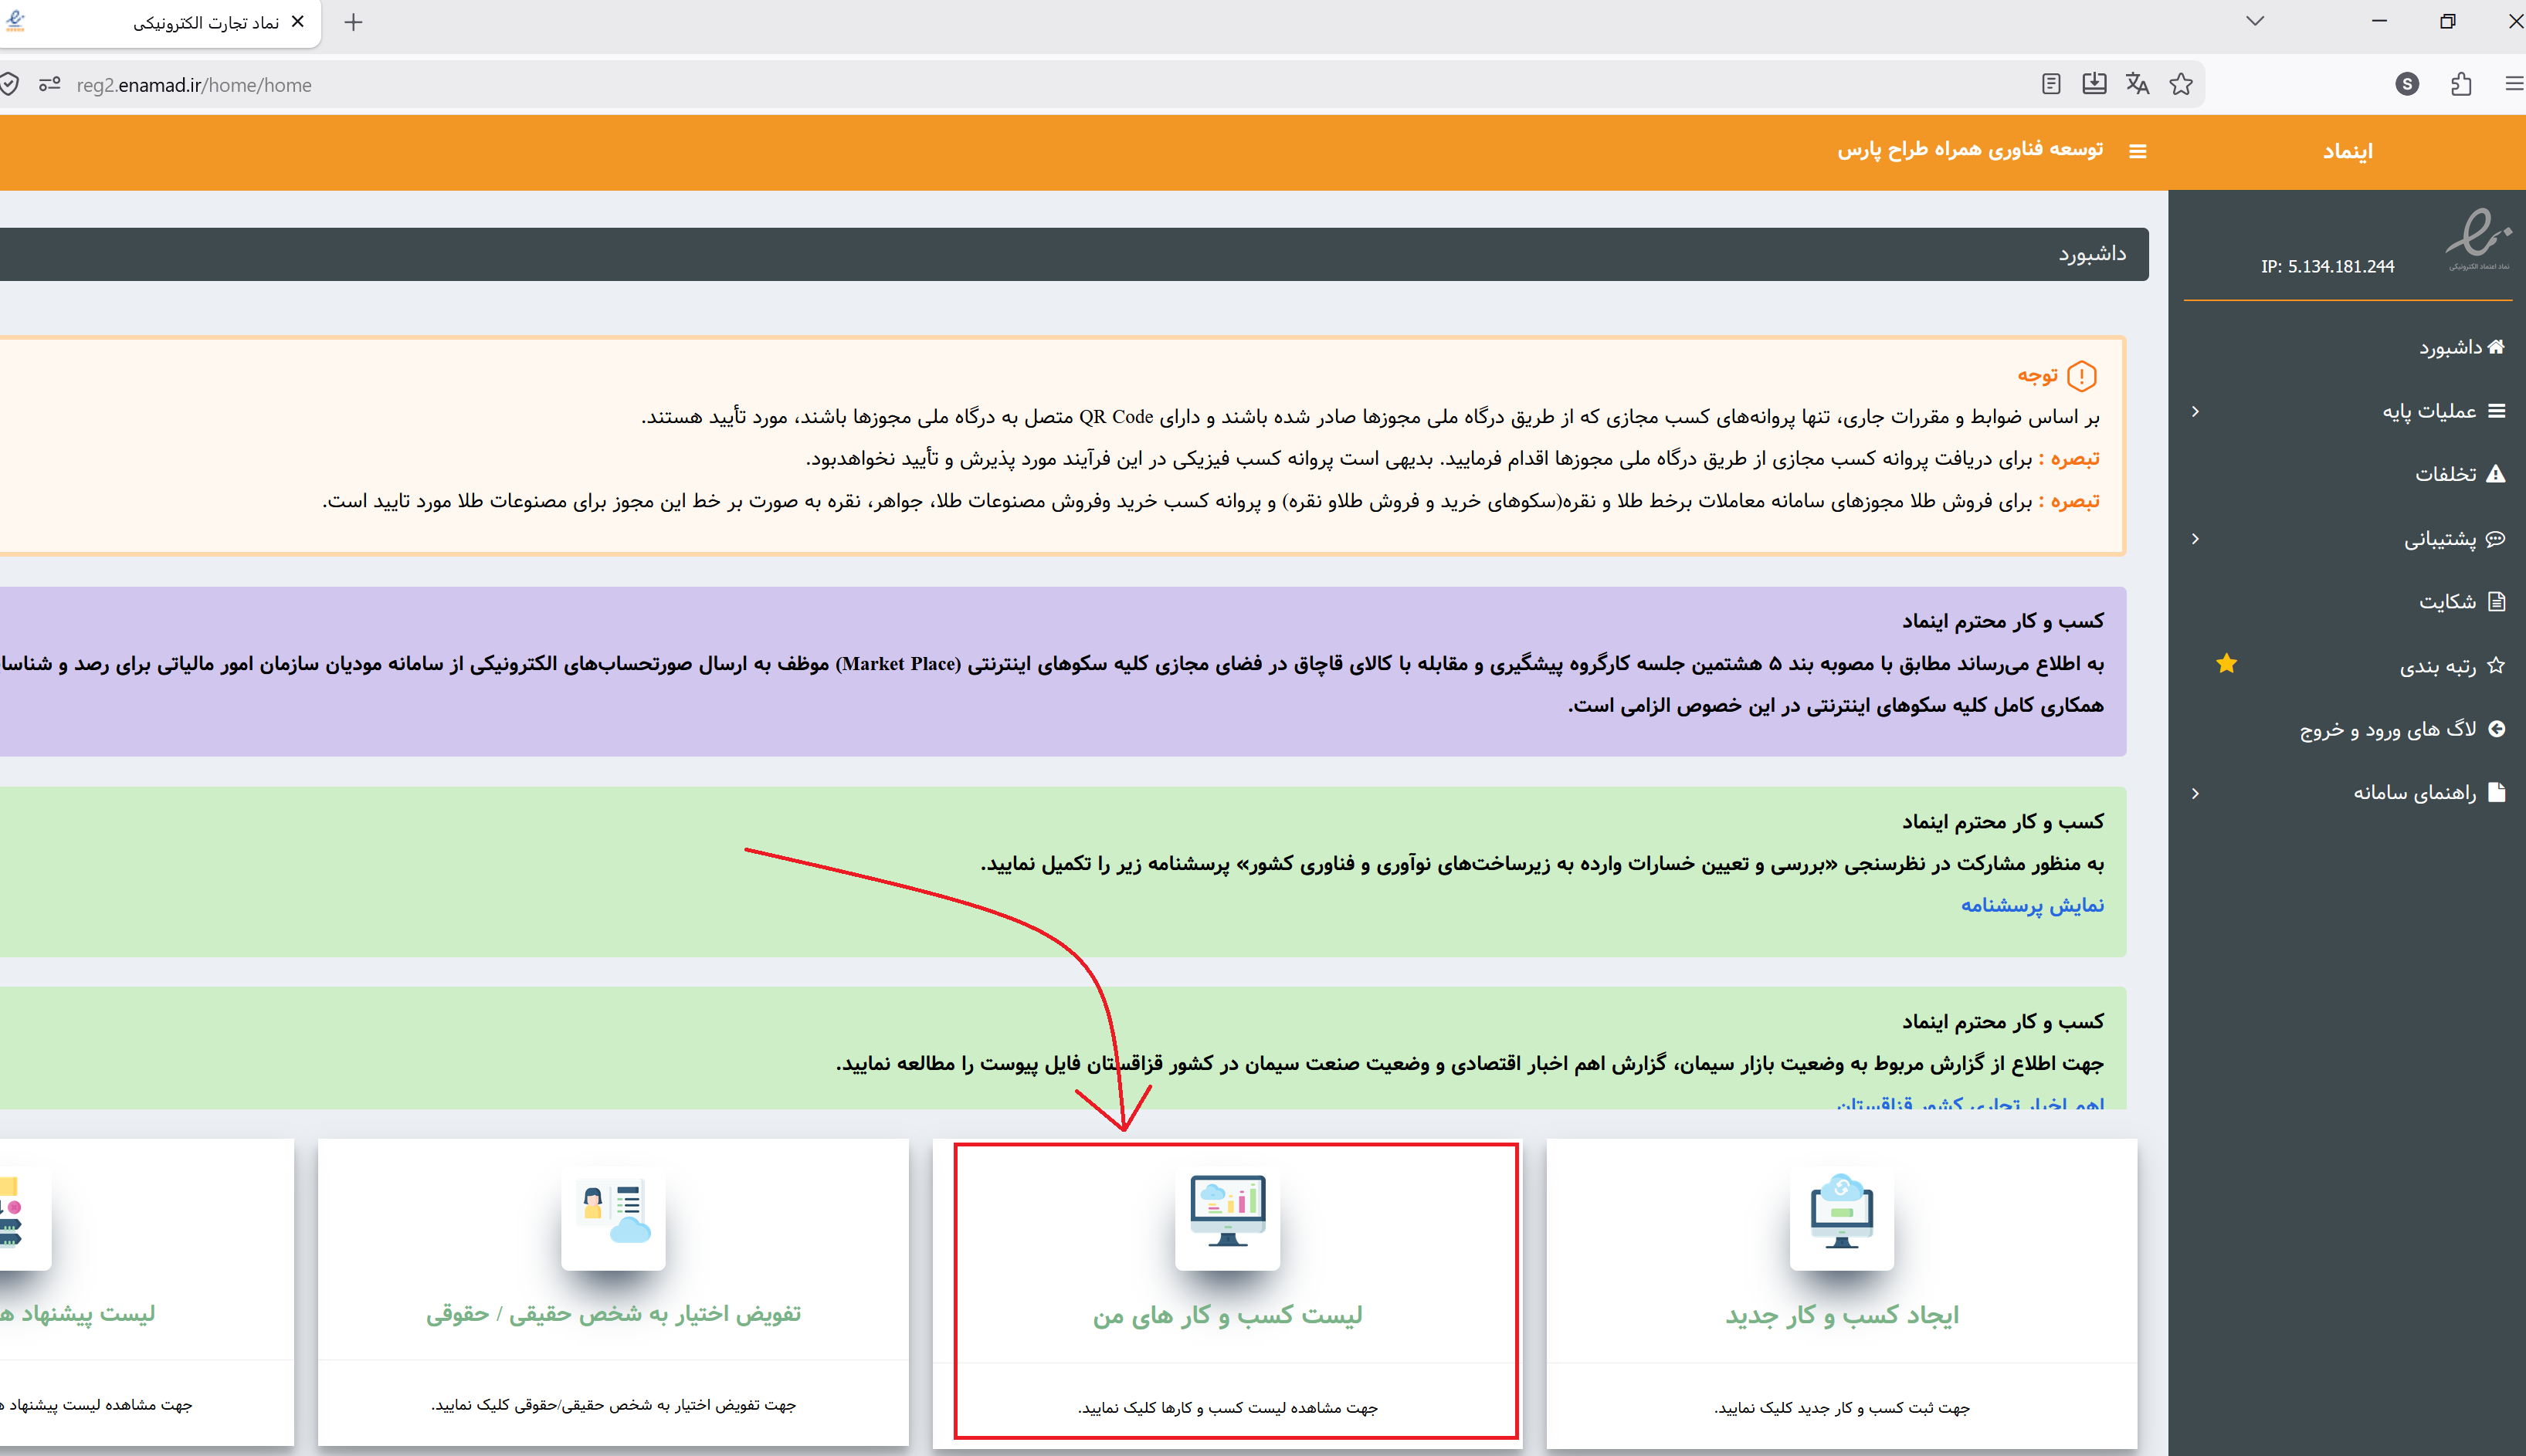
Task: Open the translate page icon
Action: pyautogui.click(x=2138, y=84)
